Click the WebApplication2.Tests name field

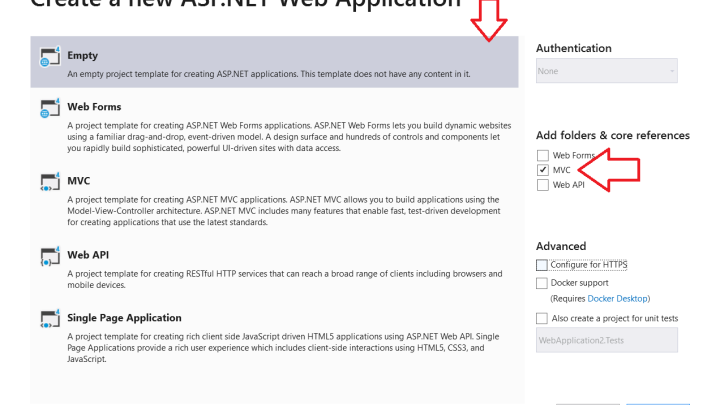[607, 340]
